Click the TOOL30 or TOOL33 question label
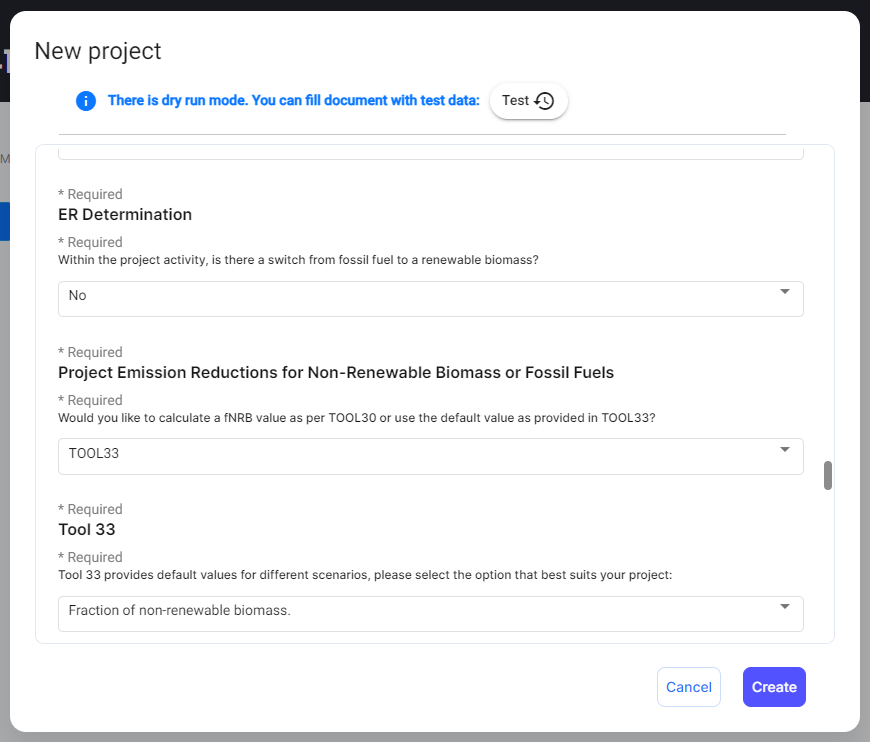 coord(356,417)
